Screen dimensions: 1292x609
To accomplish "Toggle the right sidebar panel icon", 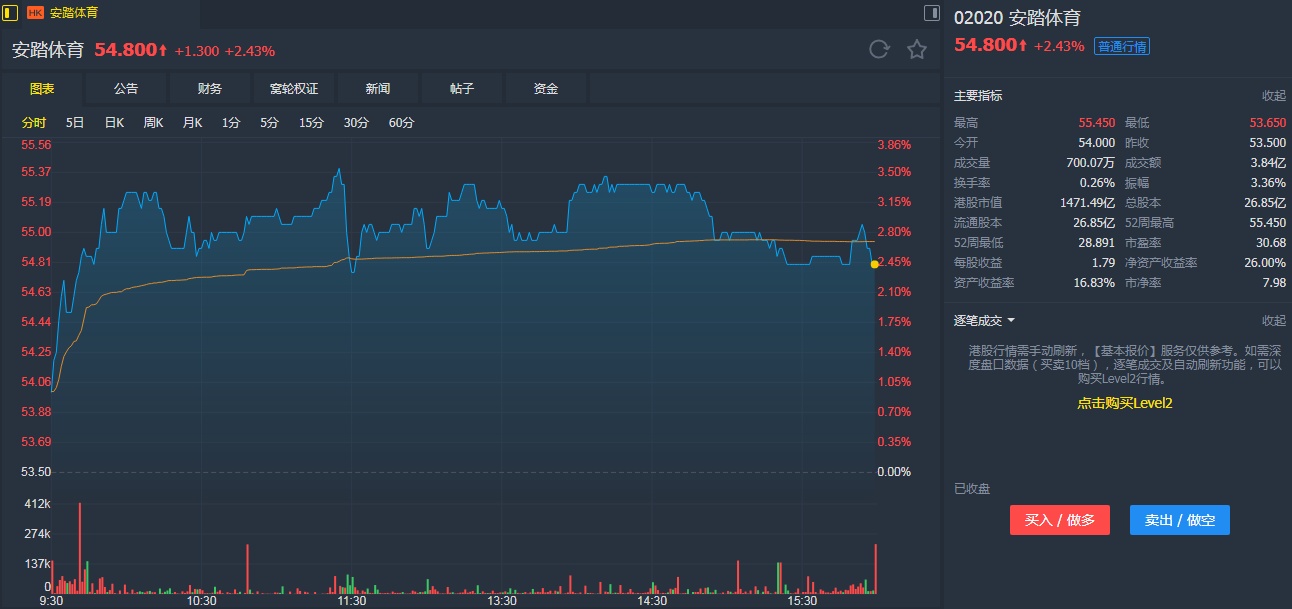I will coord(931,13).
